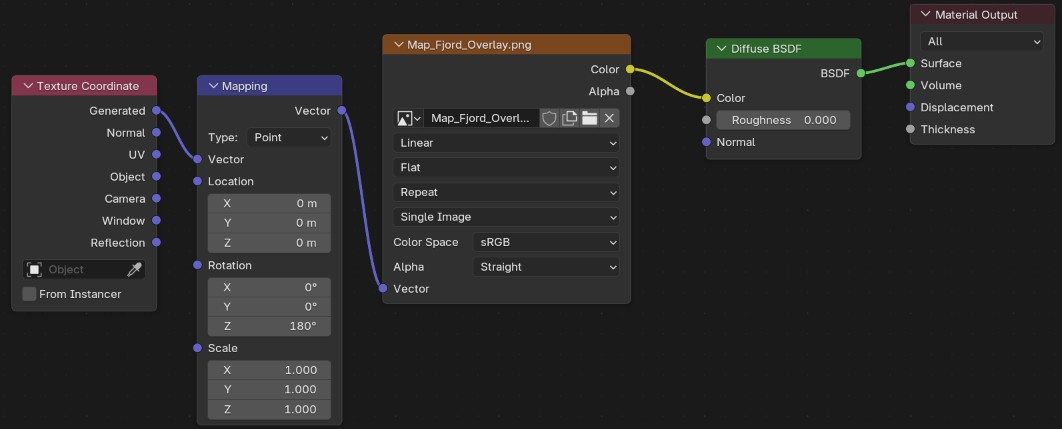Open the Repeat extension dropdown
The width and height of the screenshot is (1062, 429).
pyautogui.click(x=506, y=192)
